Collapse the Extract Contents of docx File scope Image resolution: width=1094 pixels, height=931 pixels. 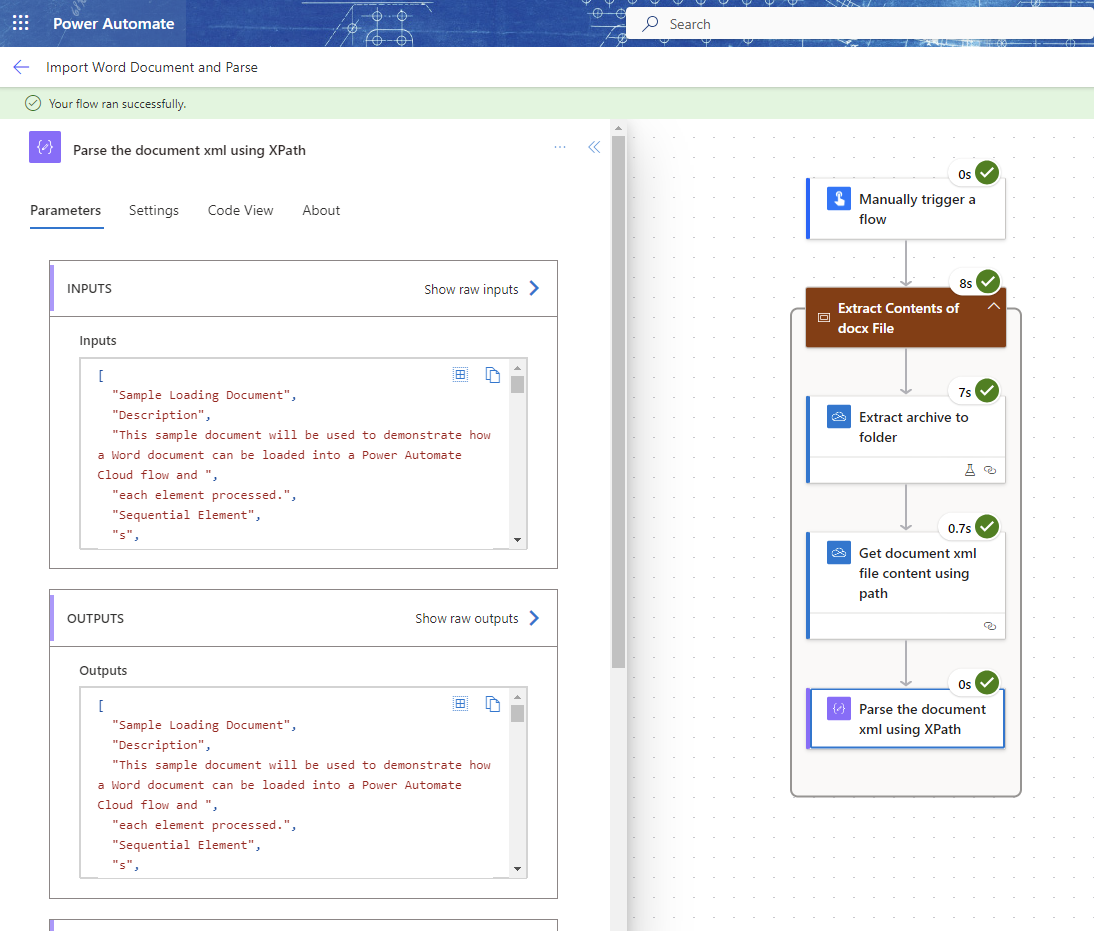(x=994, y=306)
